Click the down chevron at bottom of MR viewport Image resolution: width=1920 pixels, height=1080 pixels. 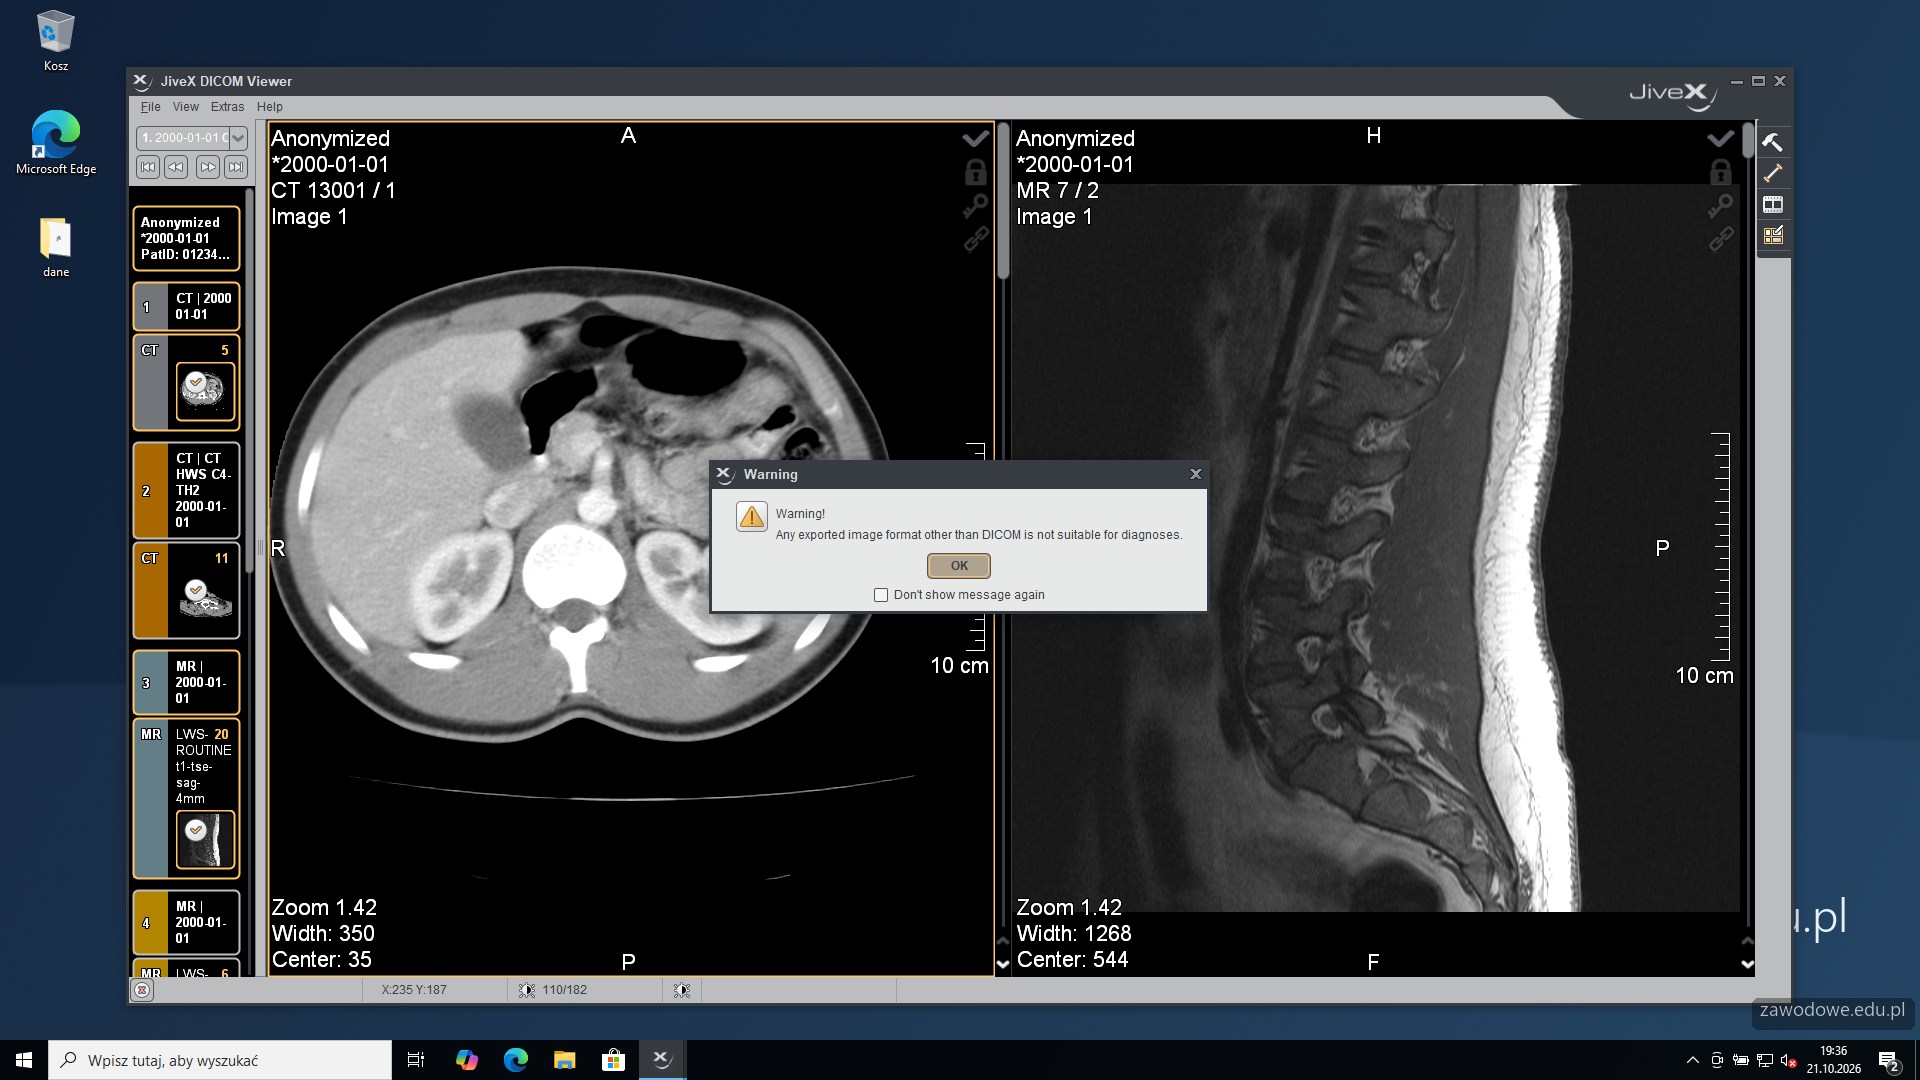click(1747, 964)
